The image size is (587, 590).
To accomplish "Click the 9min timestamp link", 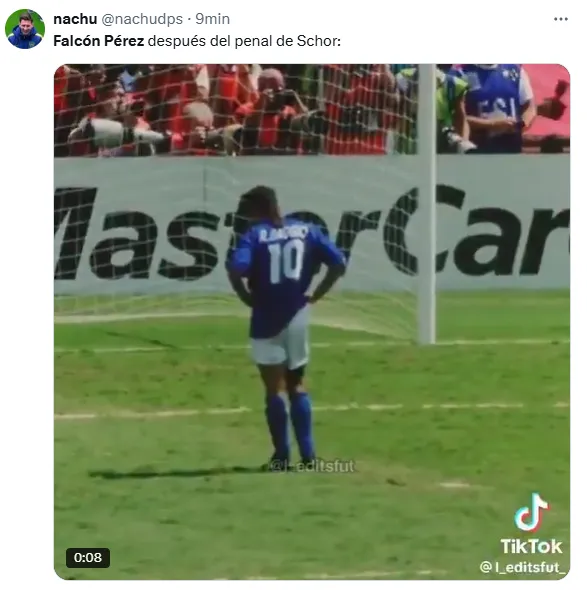I will 213,19.
